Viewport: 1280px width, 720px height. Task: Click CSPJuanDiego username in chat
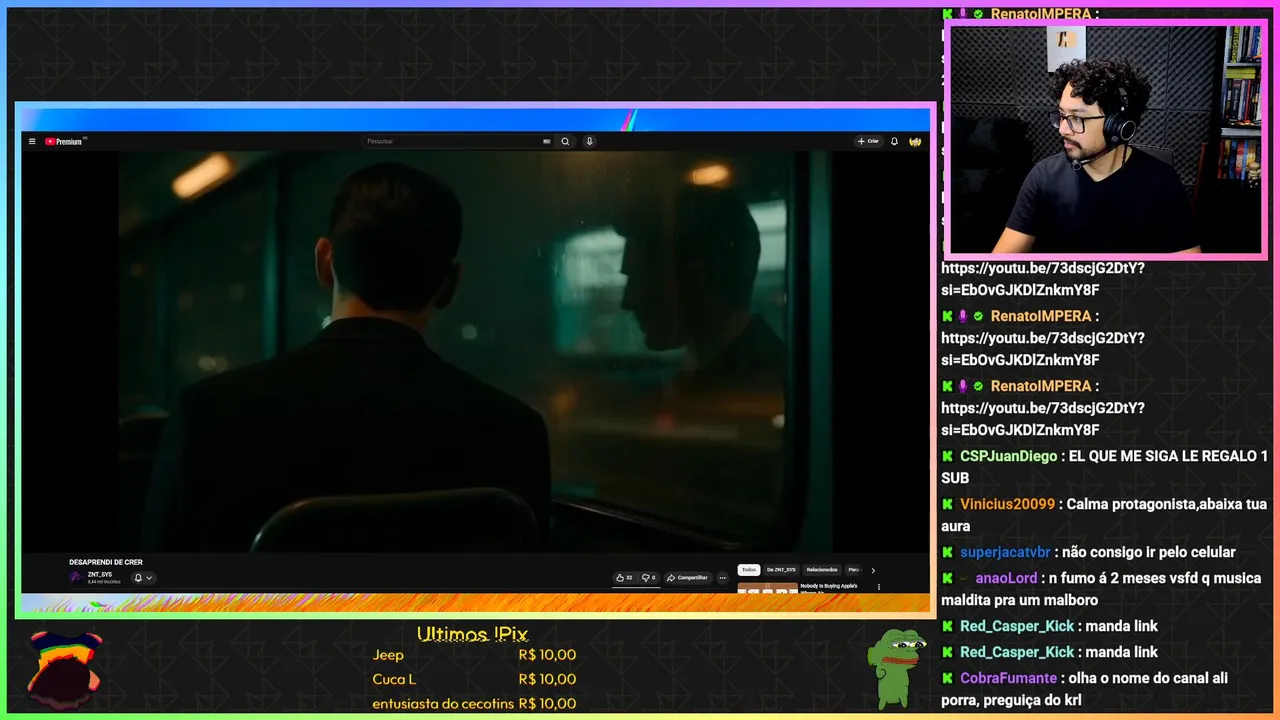[1008, 456]
